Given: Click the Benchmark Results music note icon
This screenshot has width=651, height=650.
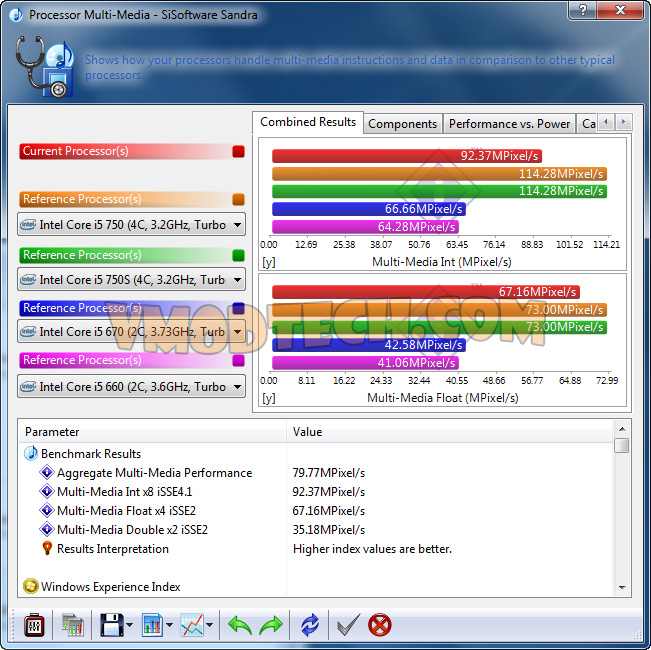Looking at the screenshot, I should point(31,453).
